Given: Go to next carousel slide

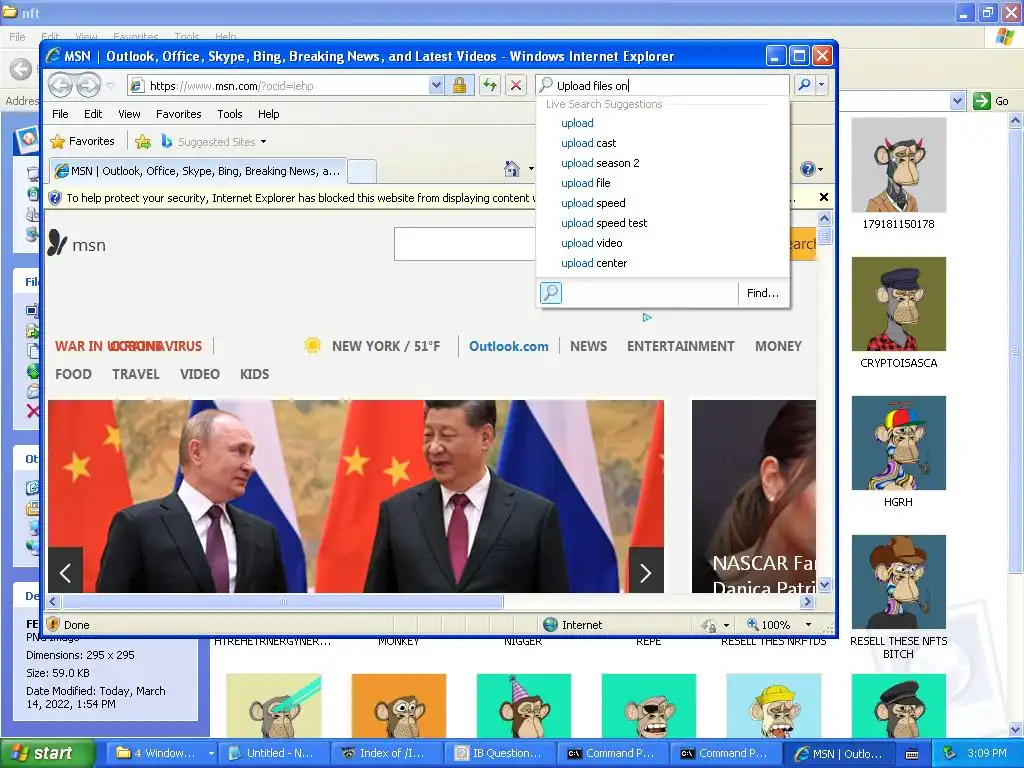Looking at the screenshot, I should tap(646, 573).
